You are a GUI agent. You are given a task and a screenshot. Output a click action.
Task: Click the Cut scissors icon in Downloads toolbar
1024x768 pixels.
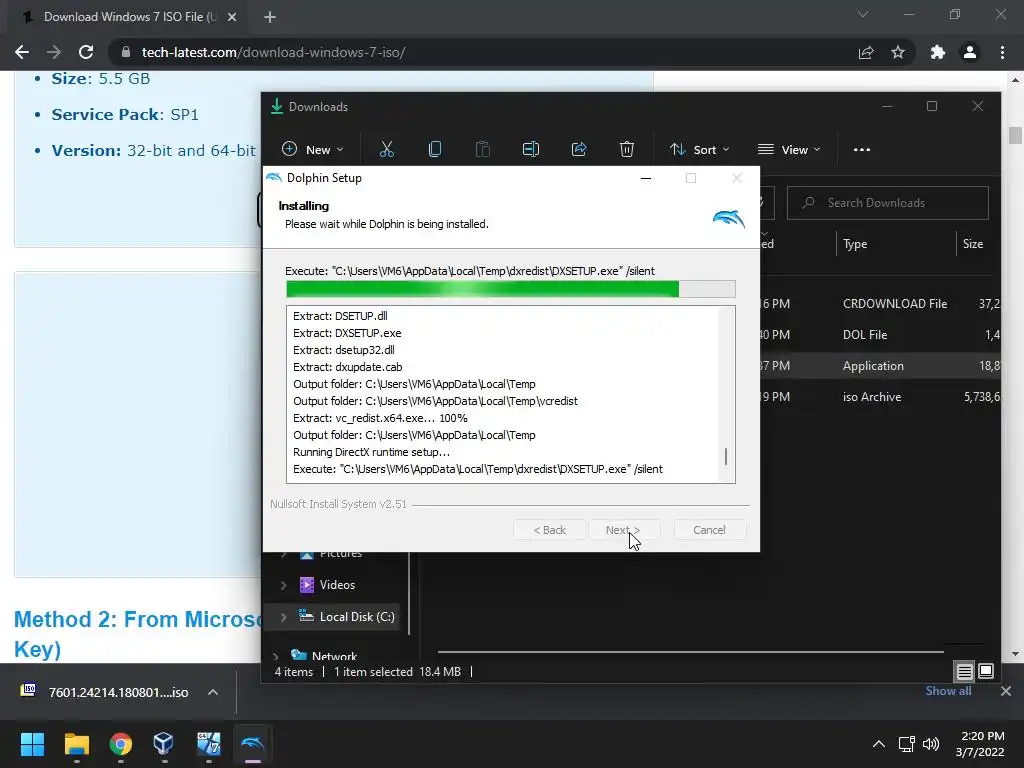[x=387, y=150]
